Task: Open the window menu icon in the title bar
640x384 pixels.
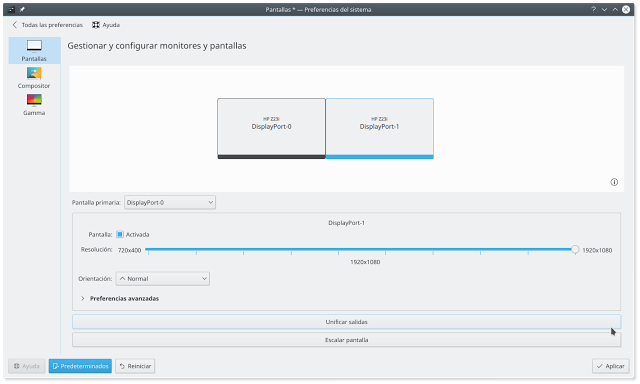Action: coord(11,9)
